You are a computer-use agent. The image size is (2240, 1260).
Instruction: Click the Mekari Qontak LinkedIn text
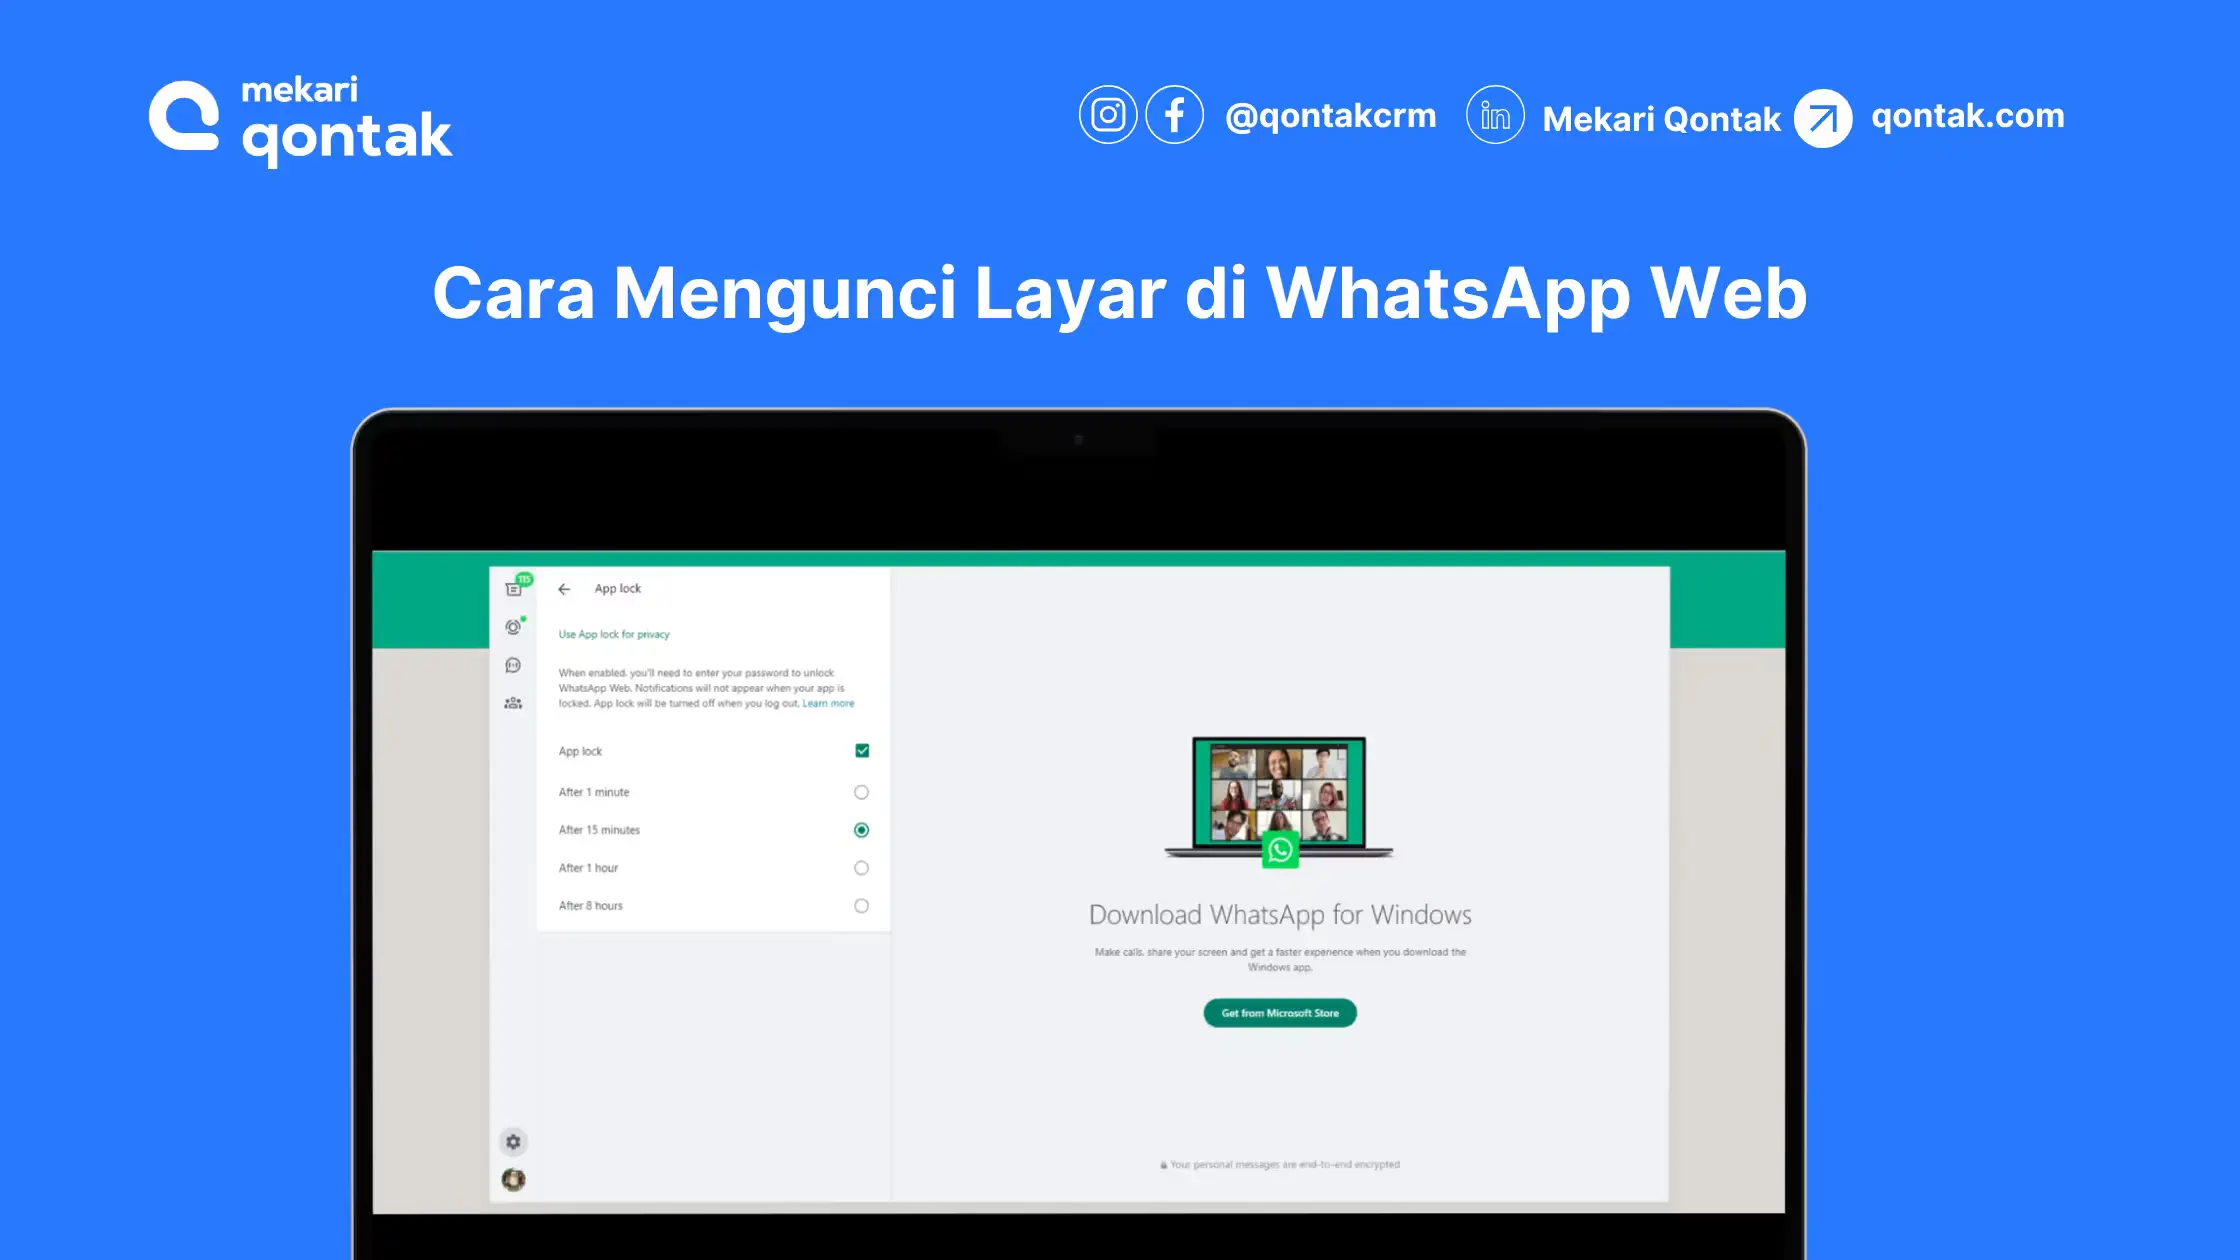click(1661, 120)
